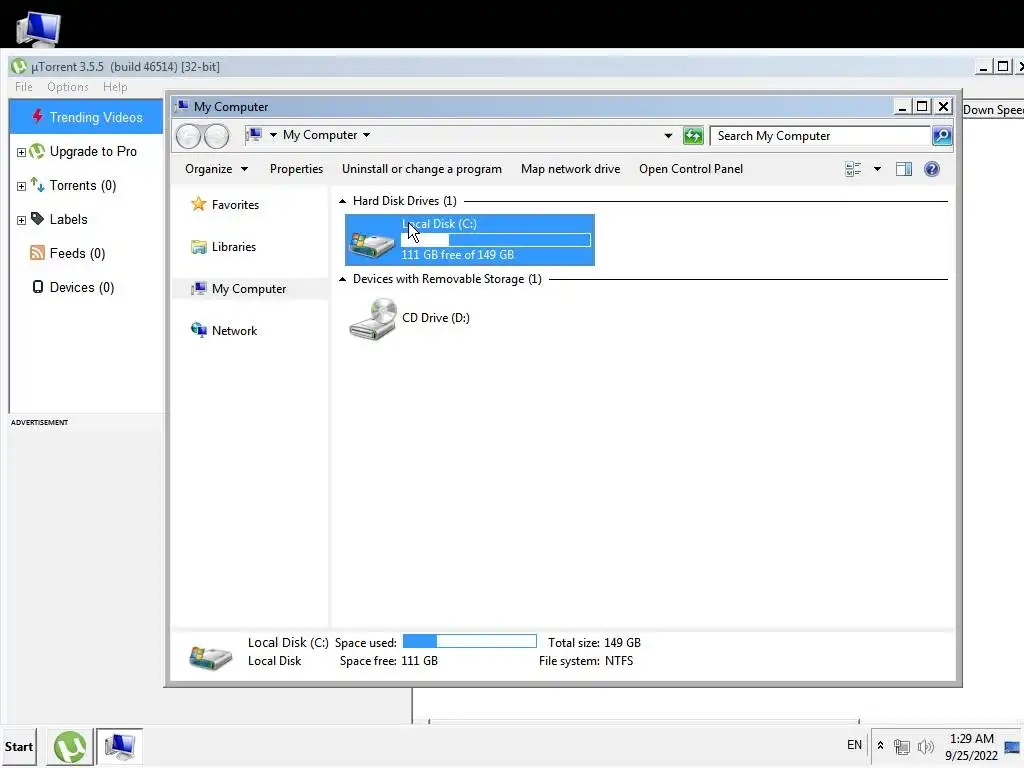Screen dimensions: 1024x768
Task: Click '111 GB free of 149 GB' text
Action: pos(457,255)
